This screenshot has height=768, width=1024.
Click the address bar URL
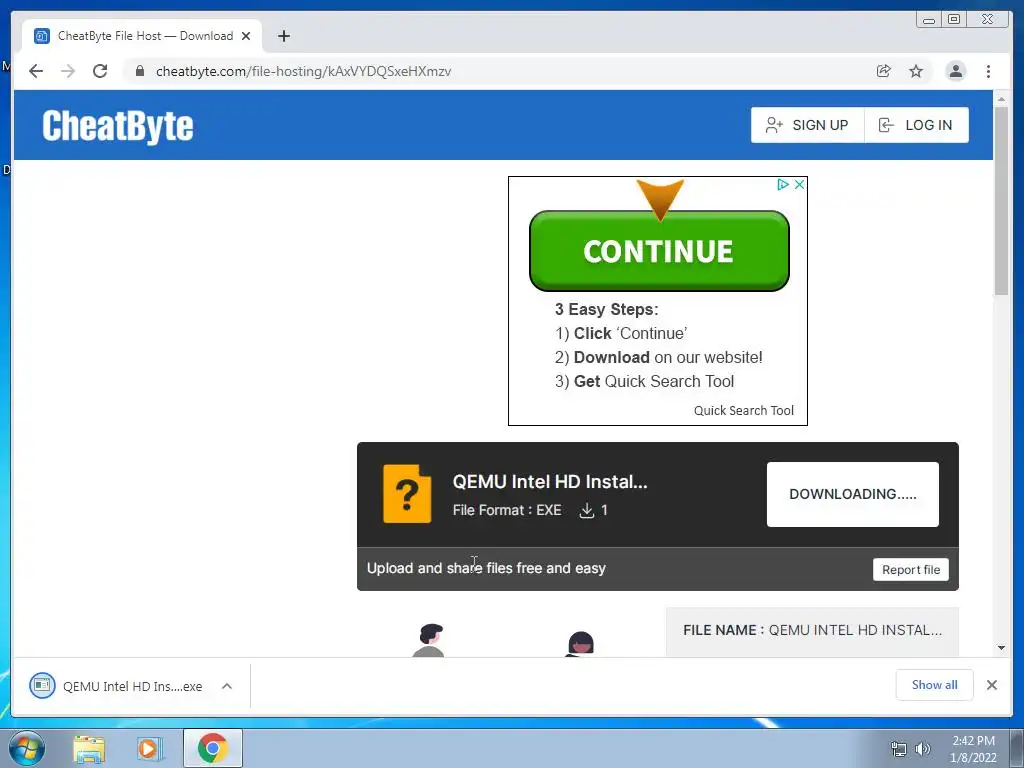point(303,71)
